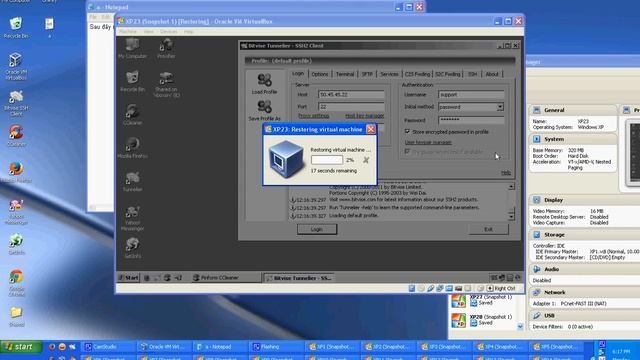Click optical disc indicator in VM status bar
640x360 pixels.
point(421,288)
